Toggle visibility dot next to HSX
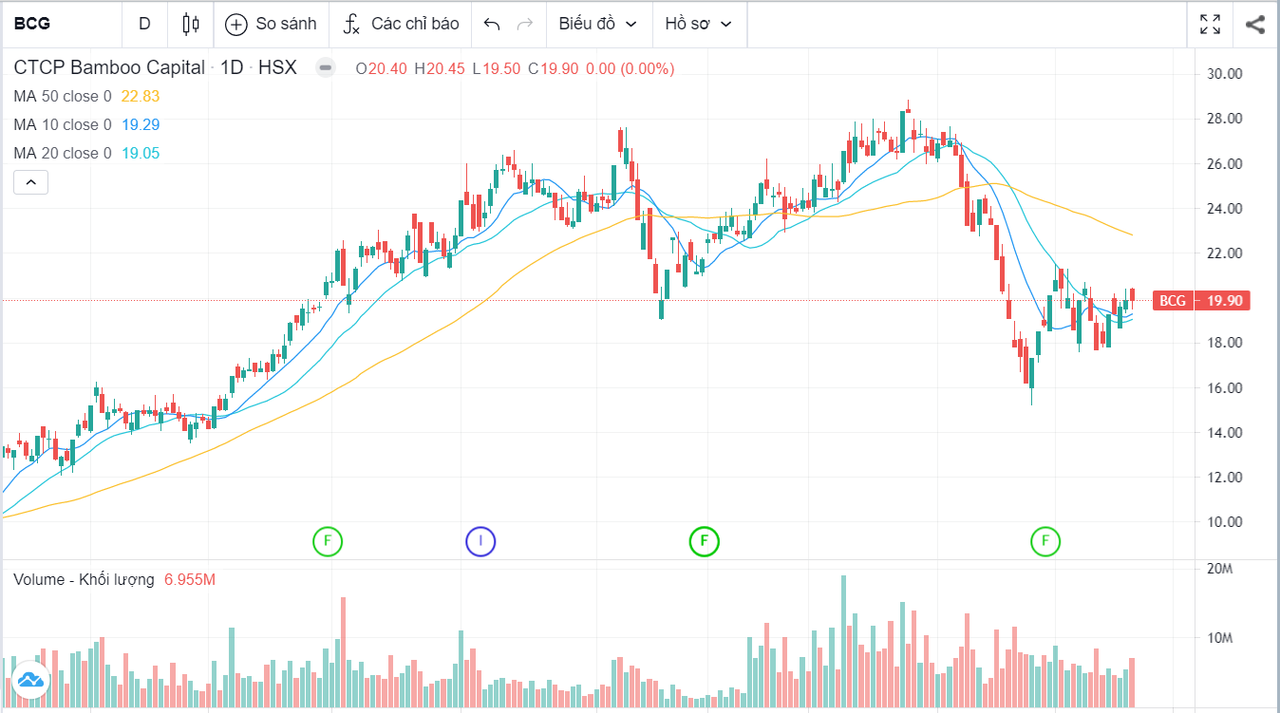 (325, 68)
